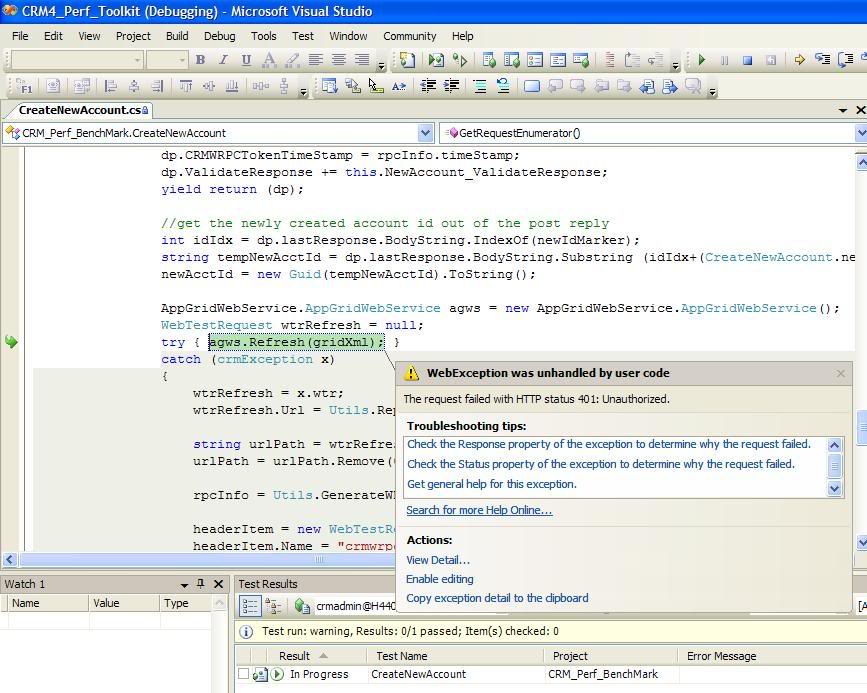Open the Build menu

click(x=177, y=36)
